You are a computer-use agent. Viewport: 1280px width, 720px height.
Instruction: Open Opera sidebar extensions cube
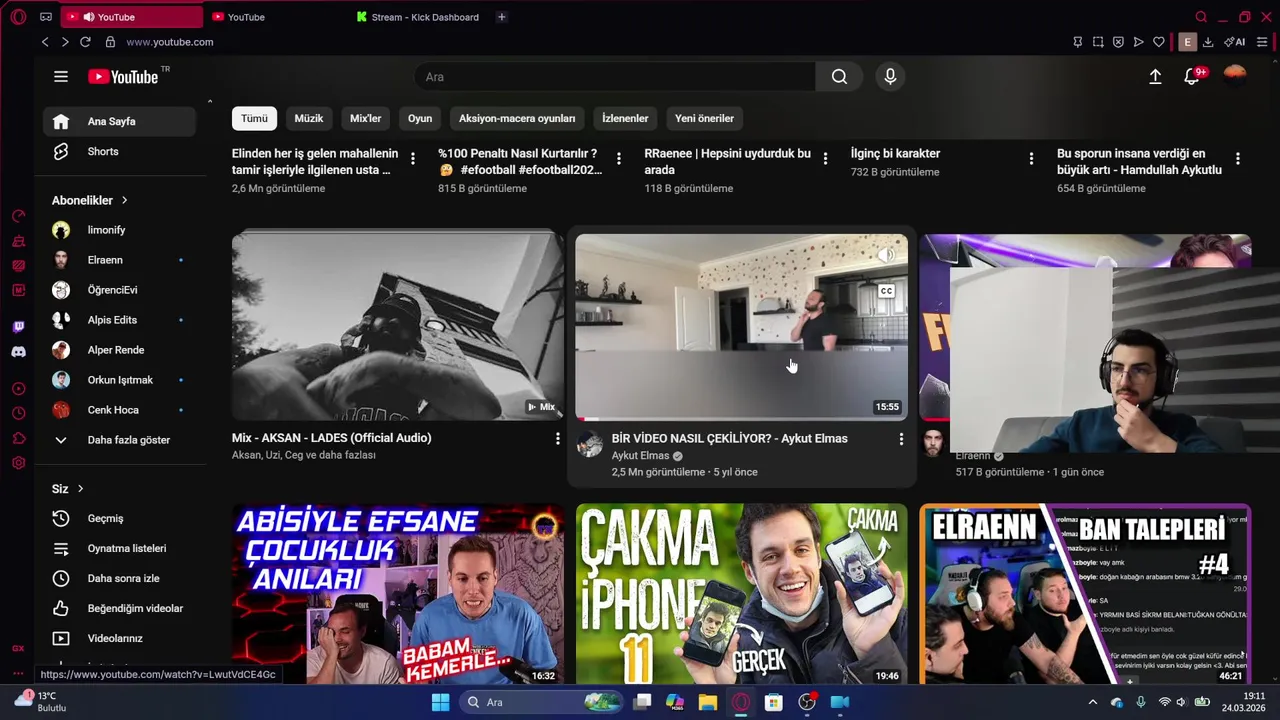(x=18, y=438)
